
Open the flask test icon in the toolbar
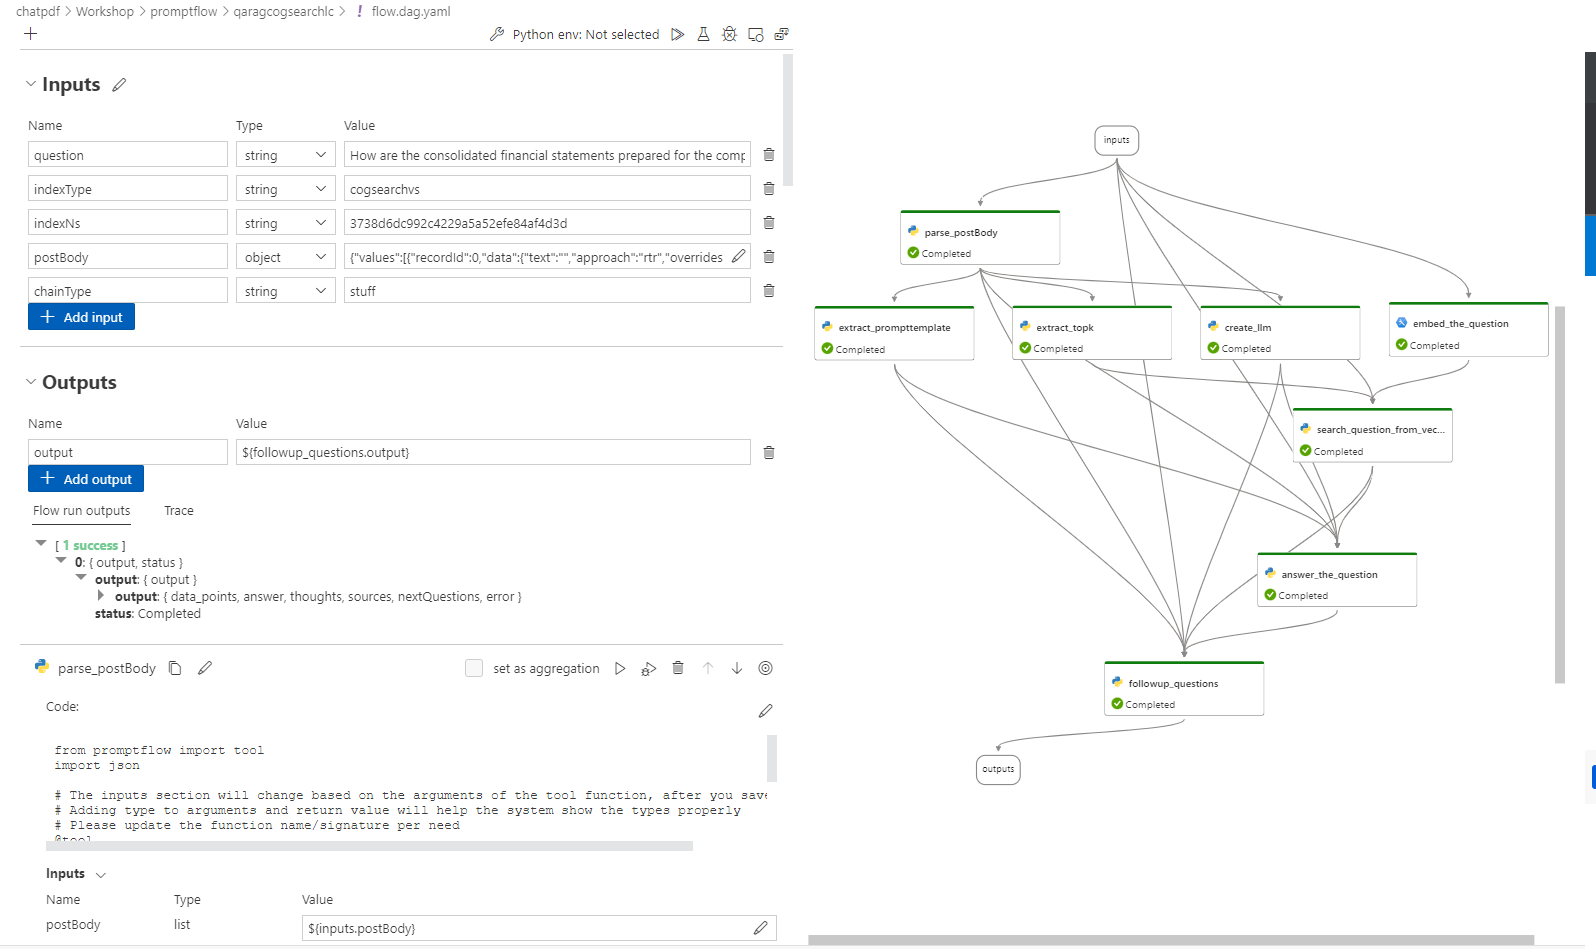[704, 34]
